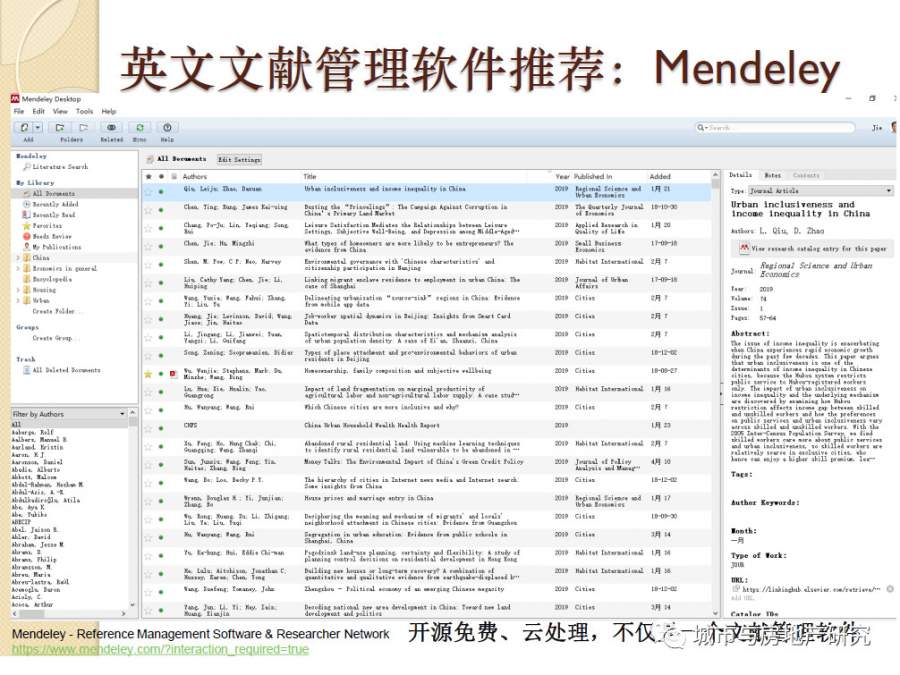Open the Help menu

pos(109,111)
